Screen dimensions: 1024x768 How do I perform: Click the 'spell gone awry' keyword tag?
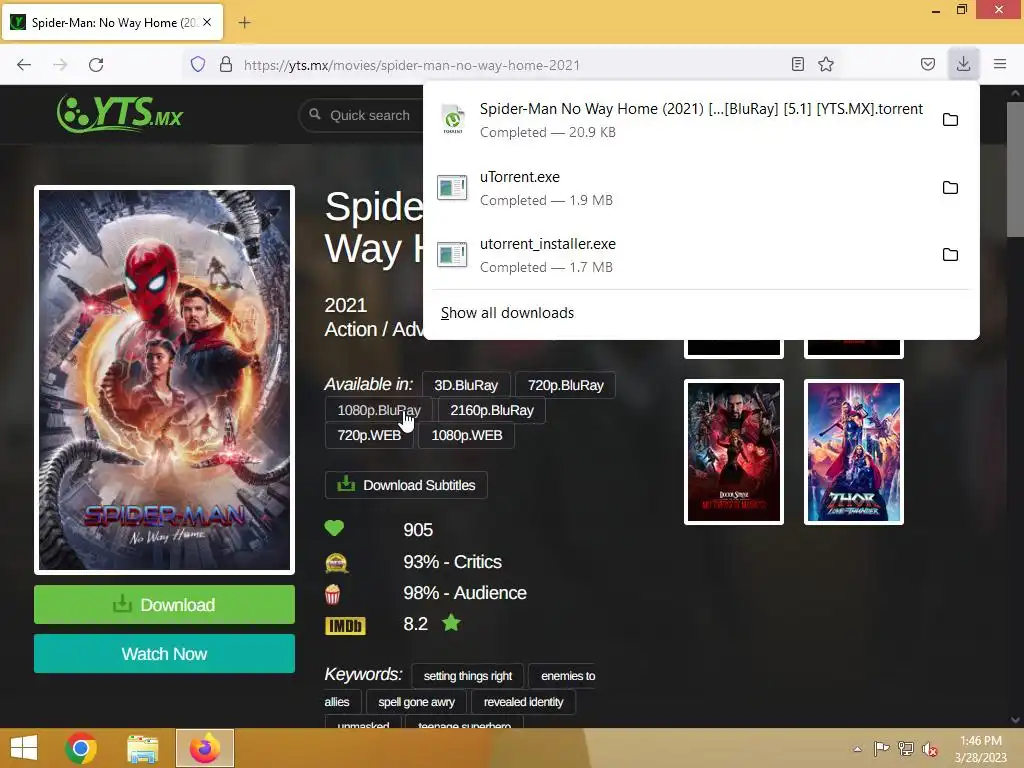point(417,702)
